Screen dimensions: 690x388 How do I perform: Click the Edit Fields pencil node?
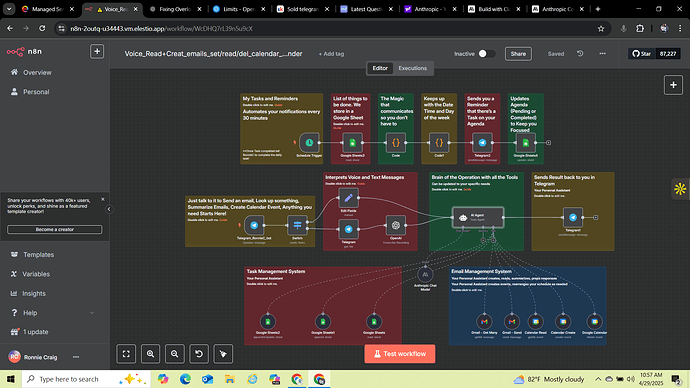pyautogui.click(x=349, y=198)
